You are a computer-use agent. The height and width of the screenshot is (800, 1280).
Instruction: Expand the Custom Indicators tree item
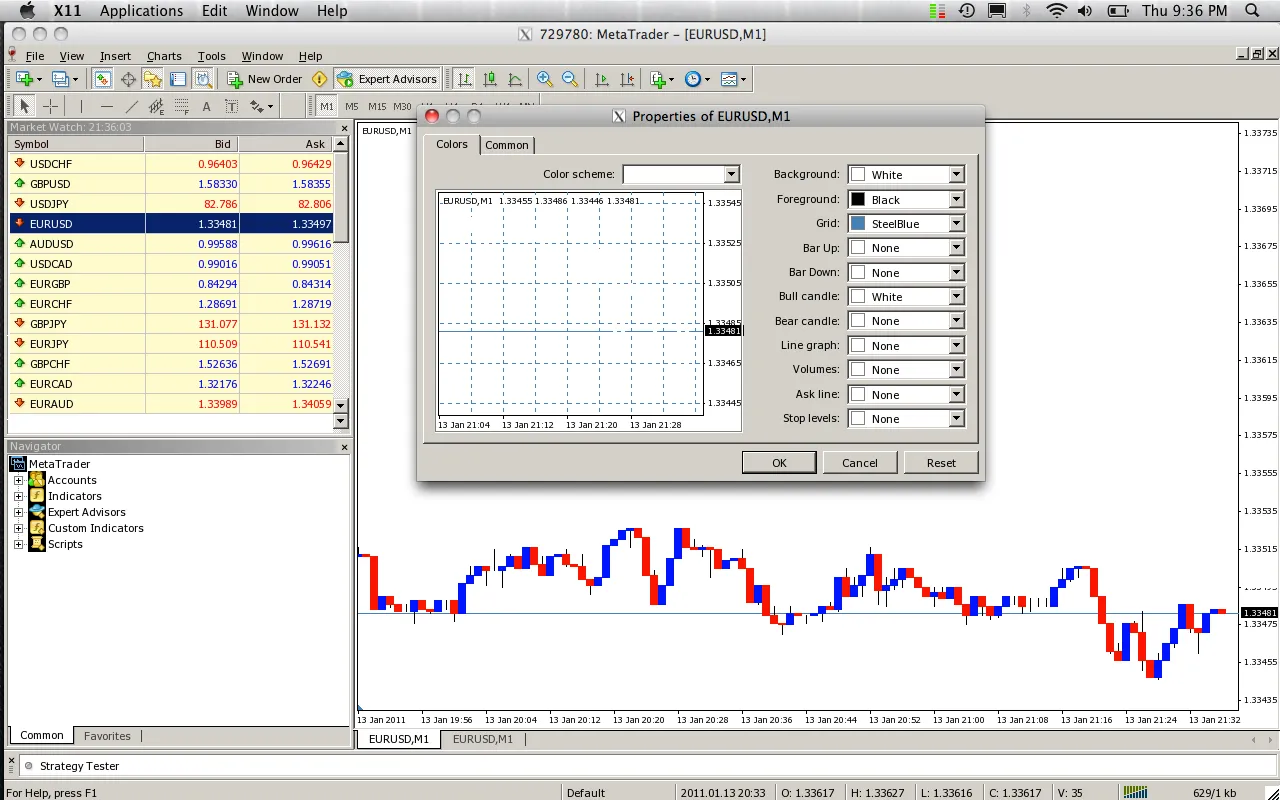click(x=18, y=528)
